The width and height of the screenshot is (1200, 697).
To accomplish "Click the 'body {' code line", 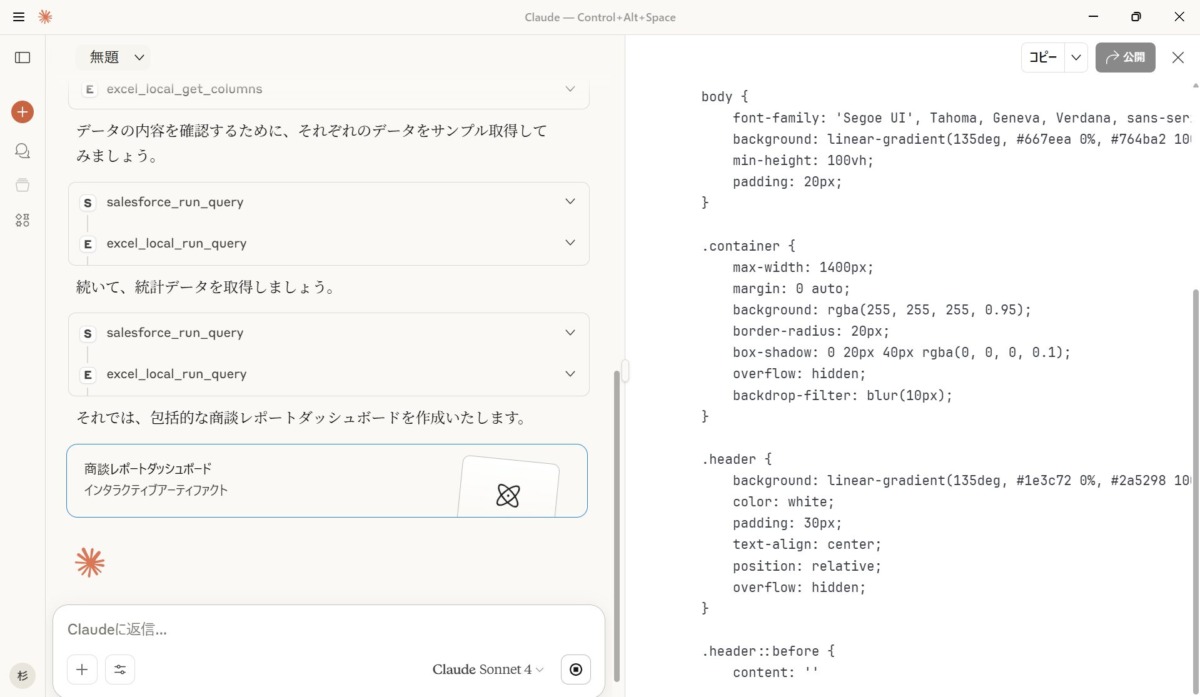I will (725, 97).
